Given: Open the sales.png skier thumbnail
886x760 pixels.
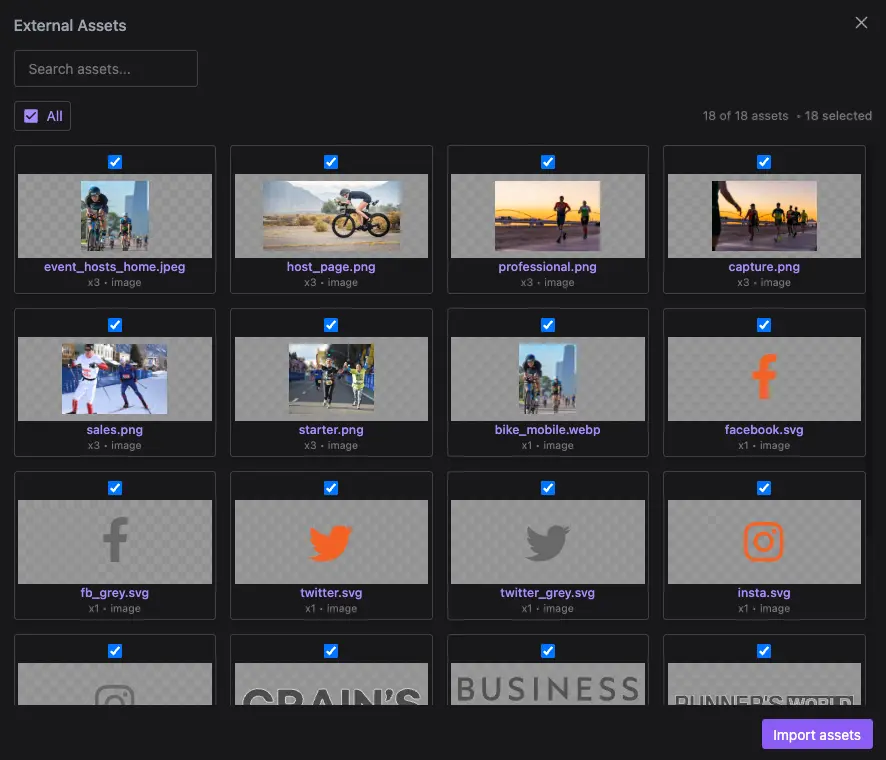Looking at the screenshot, I should point(115,379).
